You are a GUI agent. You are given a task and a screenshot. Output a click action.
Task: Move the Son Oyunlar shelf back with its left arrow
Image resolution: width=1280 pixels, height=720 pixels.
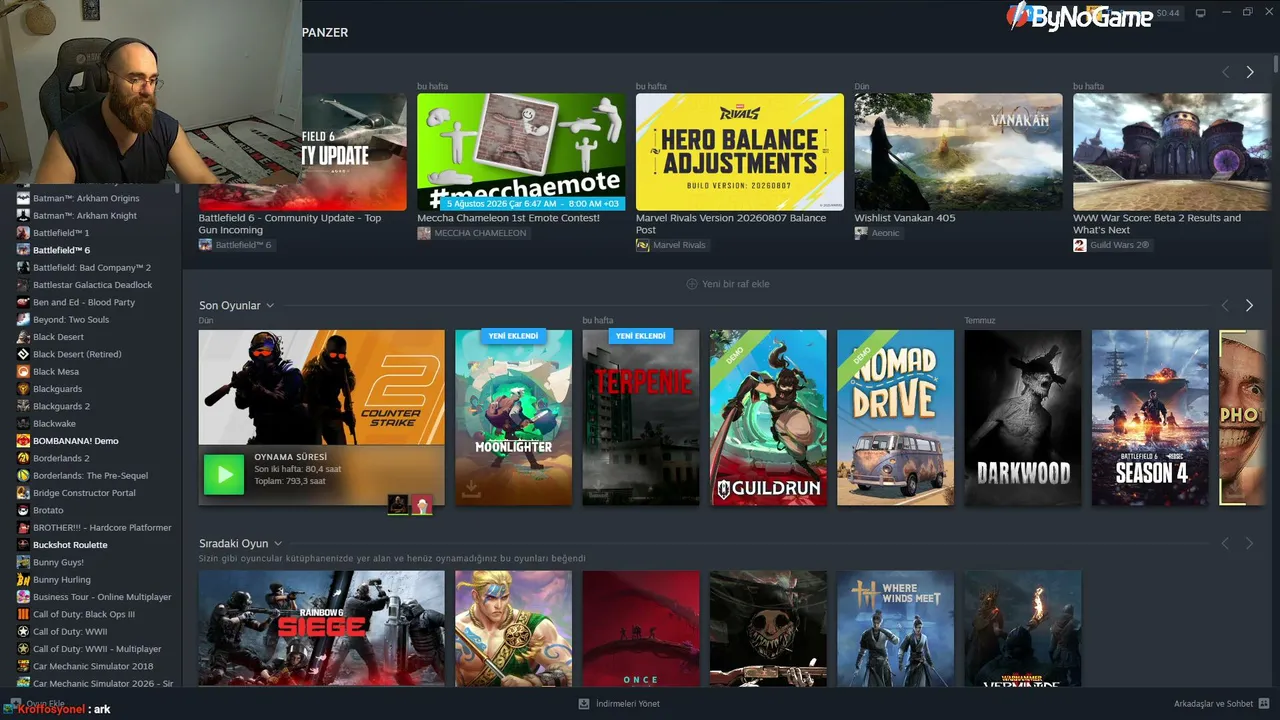(x=1225, y=305)
